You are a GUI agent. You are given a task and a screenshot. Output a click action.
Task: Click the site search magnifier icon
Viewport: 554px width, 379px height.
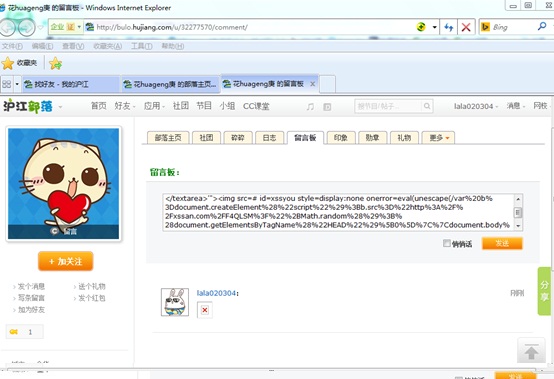427,106
